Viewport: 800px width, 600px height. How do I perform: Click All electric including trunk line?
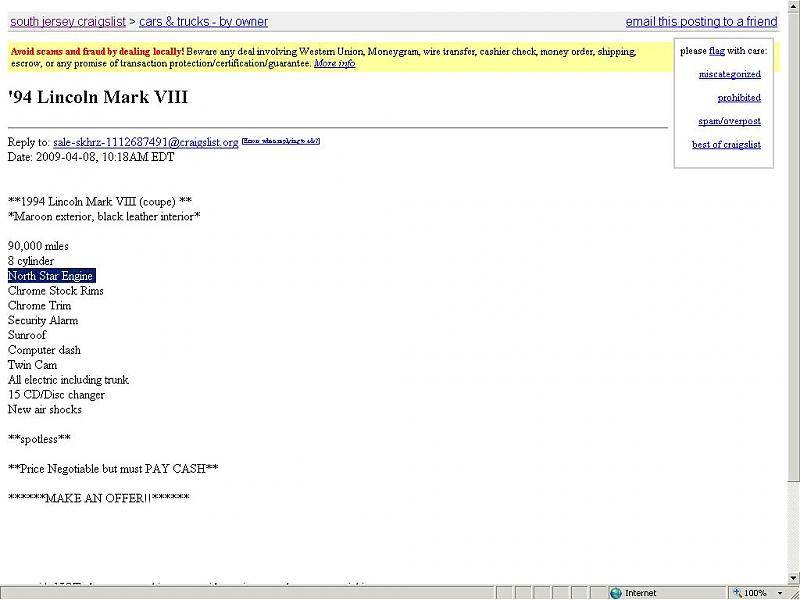[68, 380]
